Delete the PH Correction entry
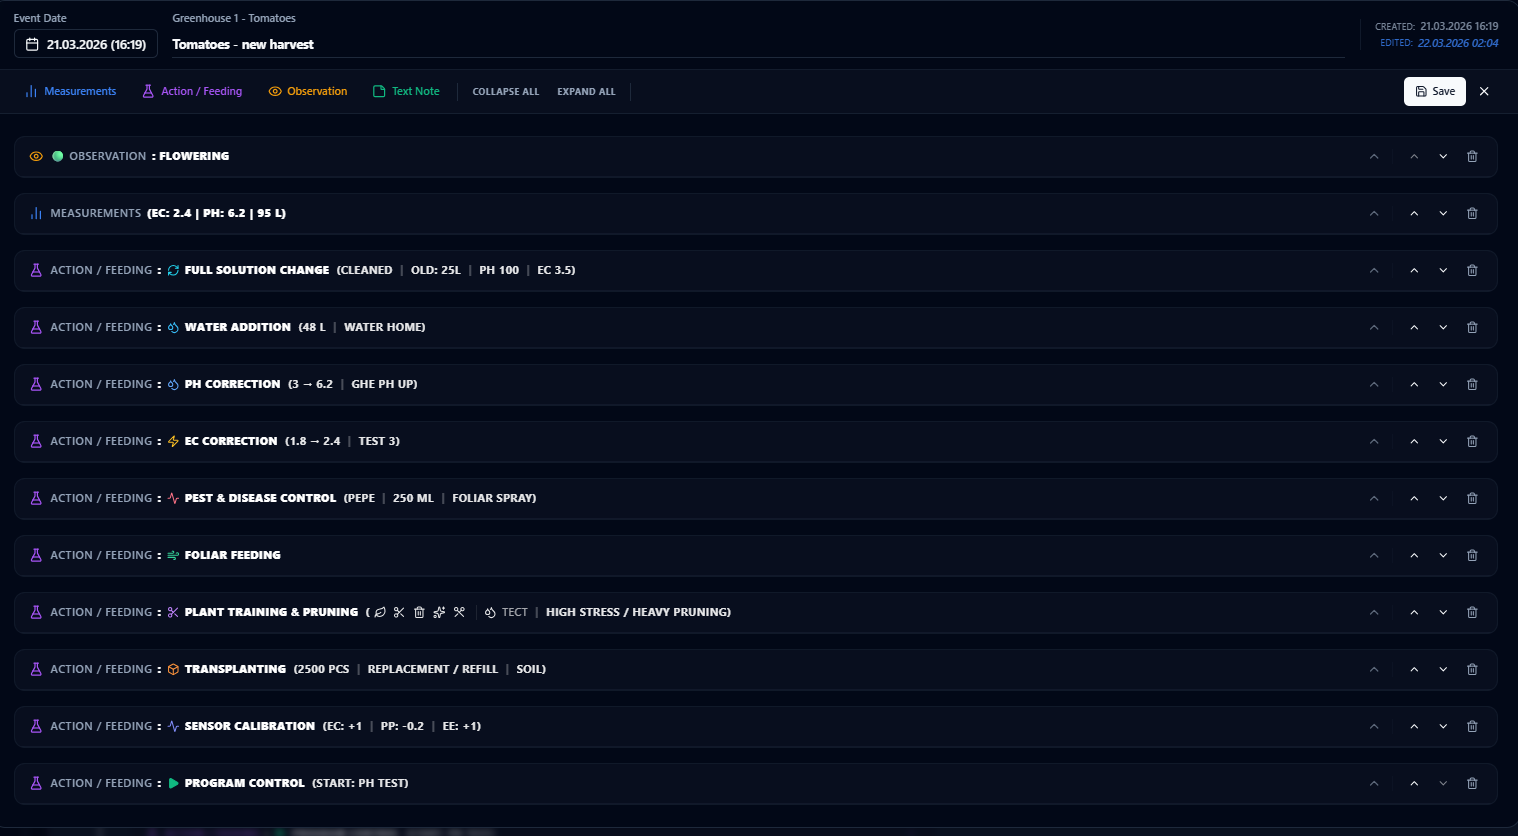This screenshot has width=1518, height=836. click(1472, 384)
